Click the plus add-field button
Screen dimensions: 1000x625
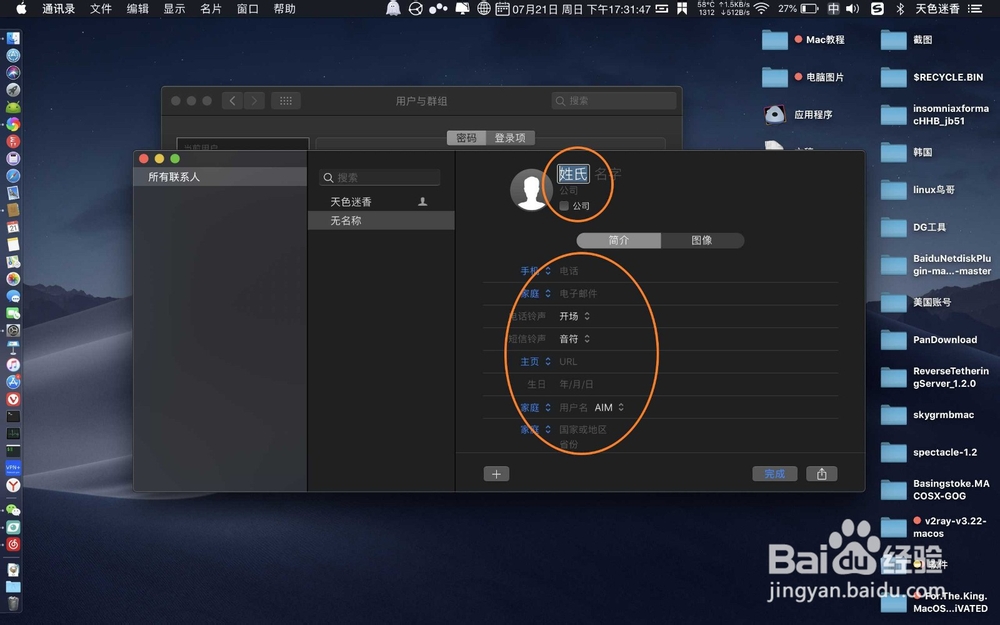tap(496, 474)
